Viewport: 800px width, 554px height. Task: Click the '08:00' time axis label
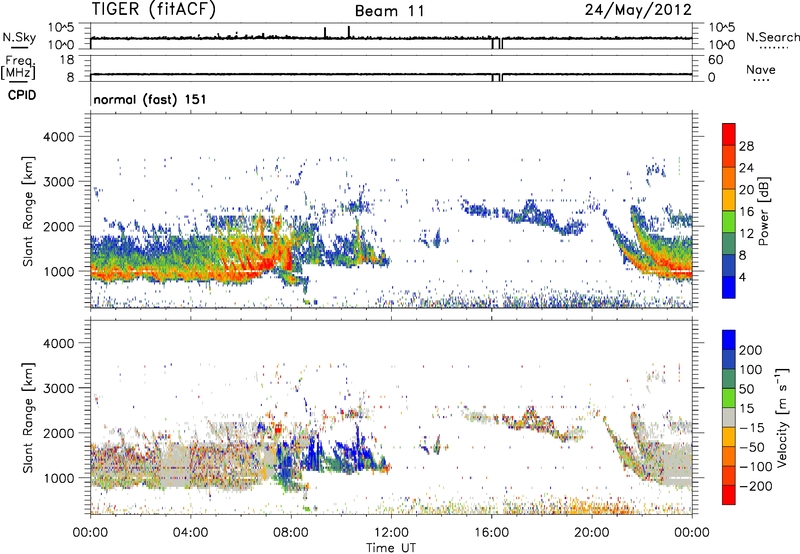(x=291, y=533)
